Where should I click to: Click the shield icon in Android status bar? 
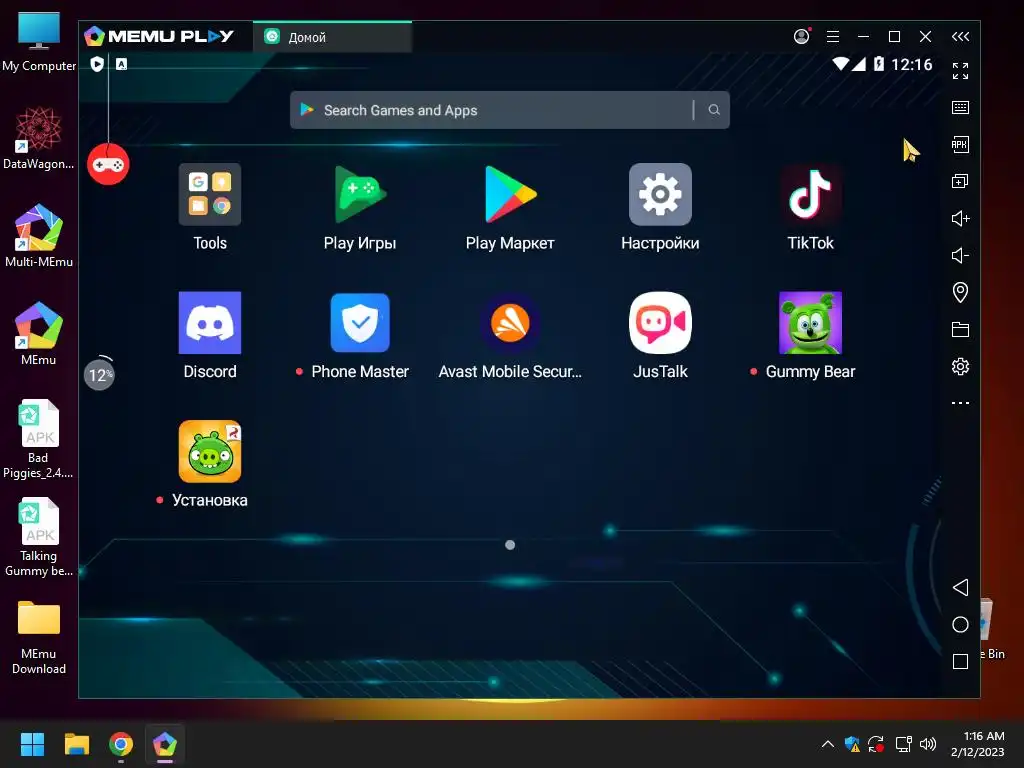click(x=97, y=64)
